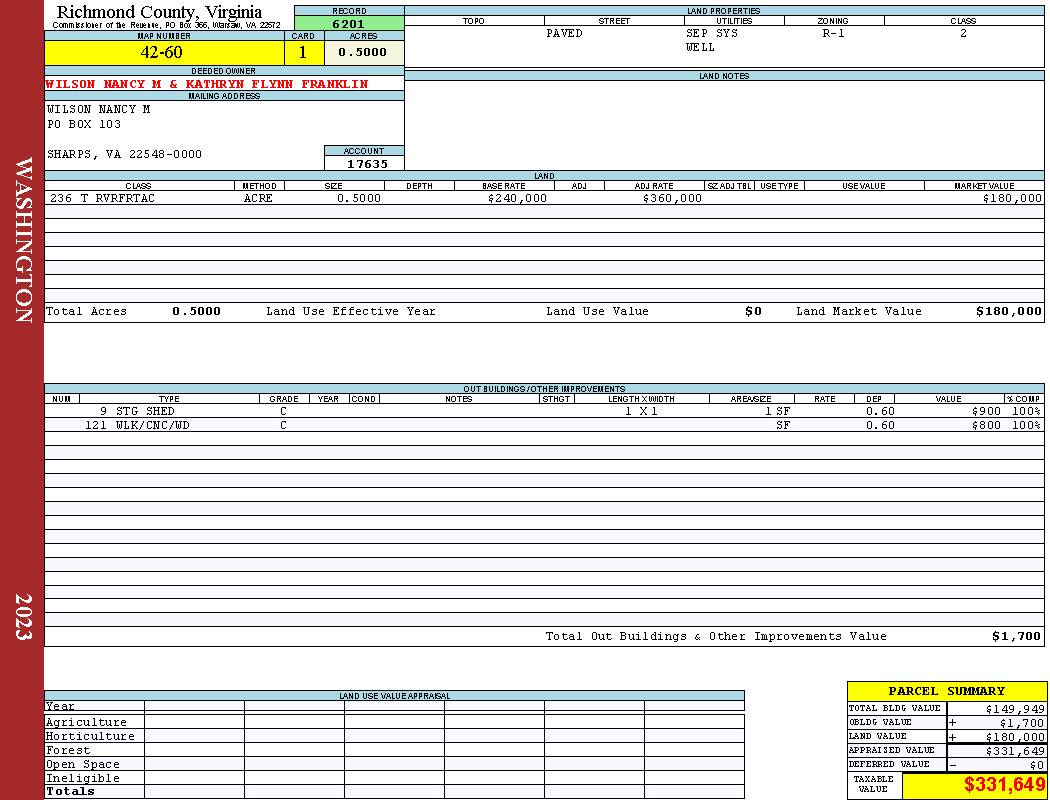Click the red taxable value $331,649
Viewport: 1050px width, 800px height.
(1004, 785)
